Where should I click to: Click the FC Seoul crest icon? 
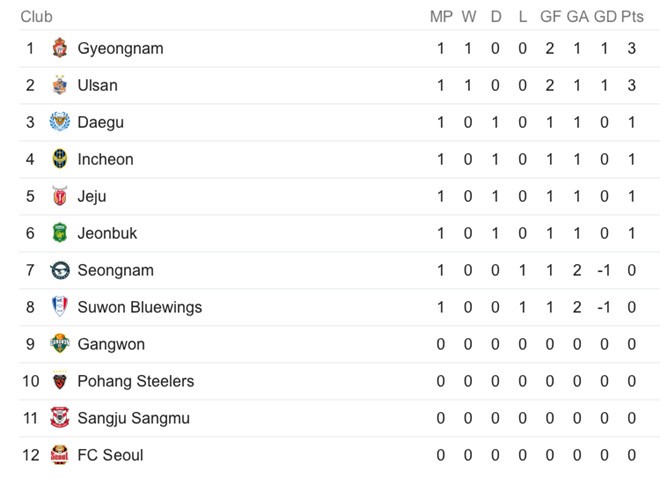tap(60, 455)
